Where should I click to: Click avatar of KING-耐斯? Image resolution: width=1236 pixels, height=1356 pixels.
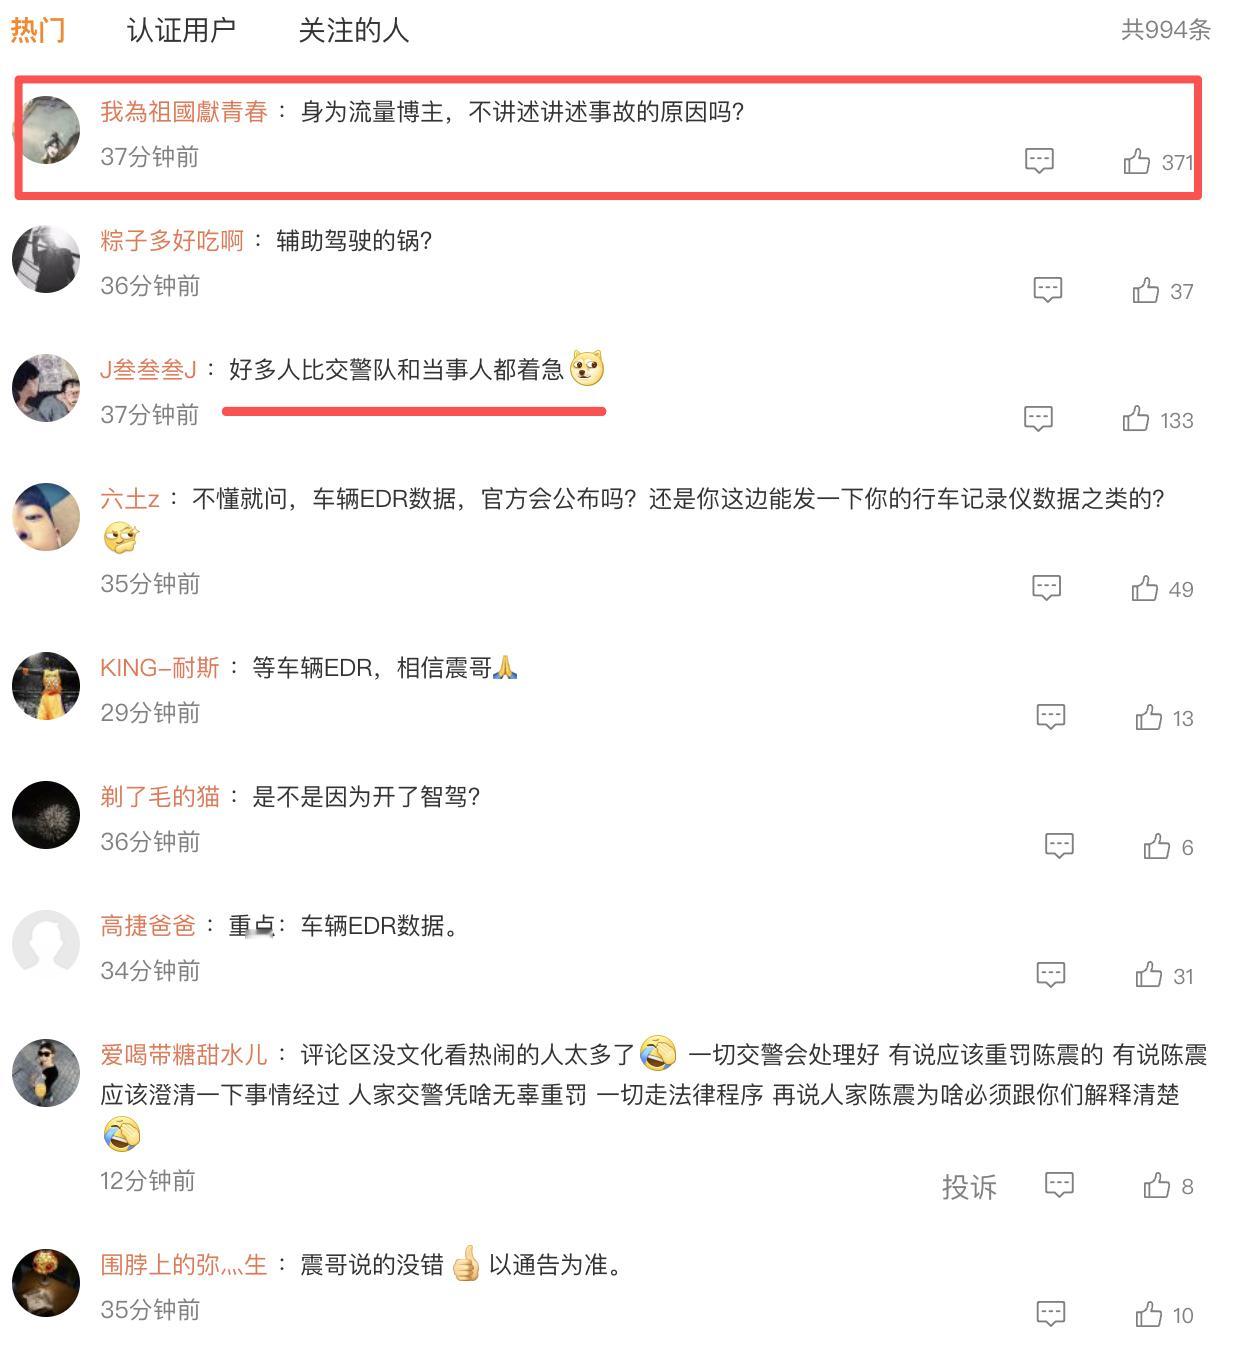click(46, 686)
